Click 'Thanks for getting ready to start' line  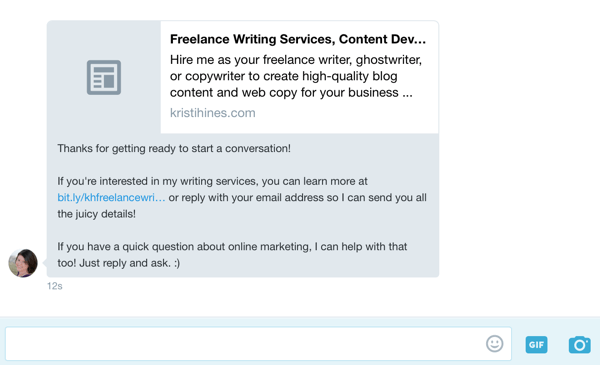click(174, 148)
